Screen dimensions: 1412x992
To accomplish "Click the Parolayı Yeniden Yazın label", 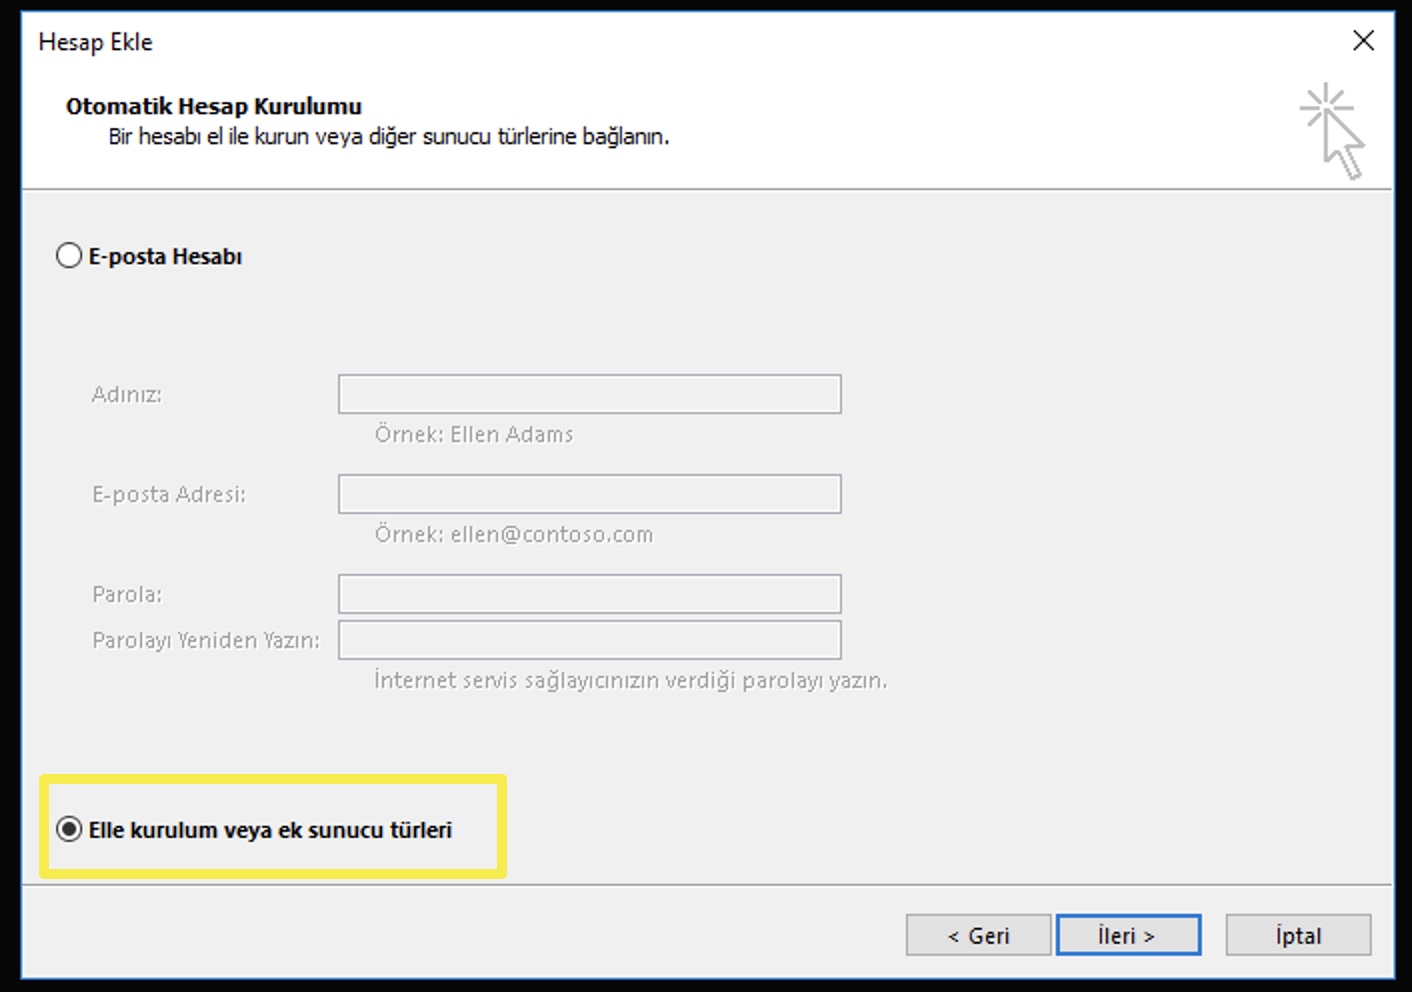I will (x=206, y=641).
